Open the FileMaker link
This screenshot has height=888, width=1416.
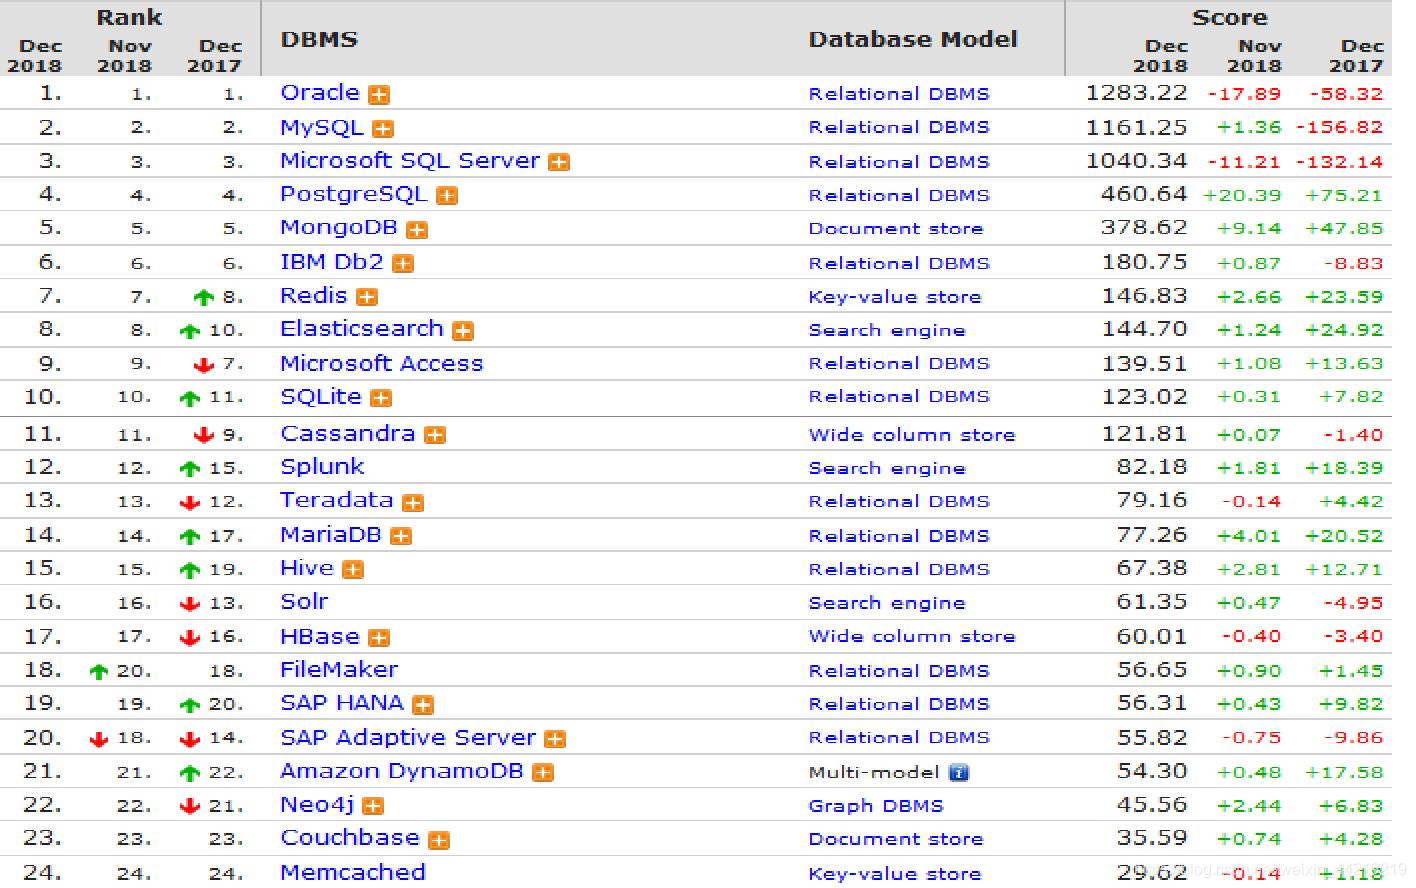(339, 669)
